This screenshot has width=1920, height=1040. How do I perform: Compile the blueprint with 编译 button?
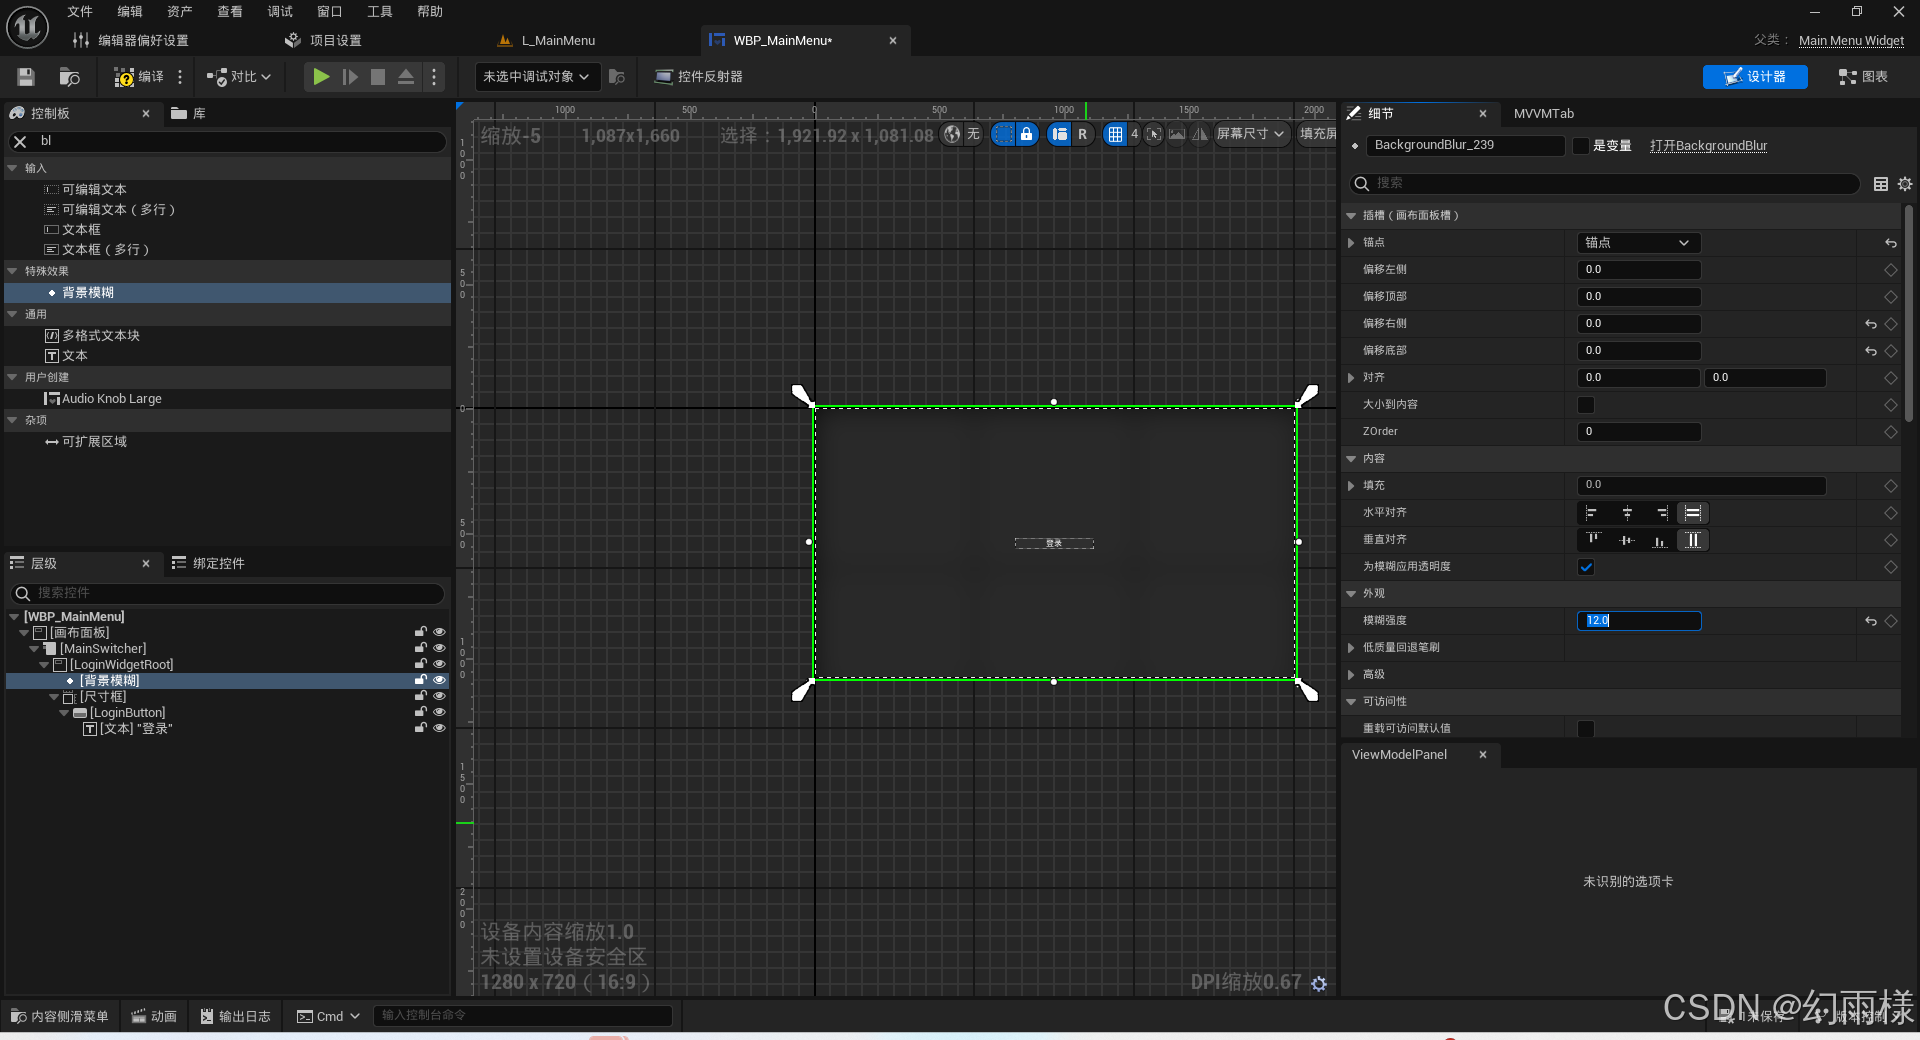tap(138, 77)
